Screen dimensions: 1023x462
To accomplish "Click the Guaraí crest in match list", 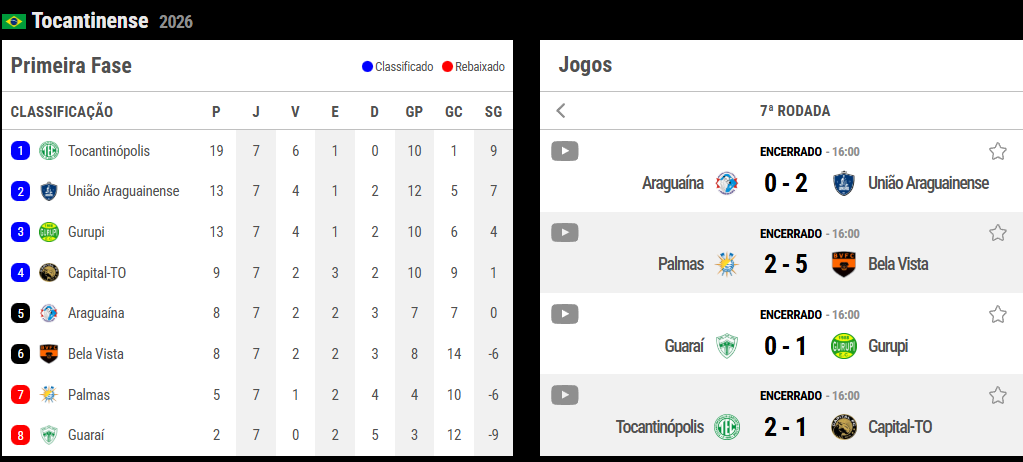I will coord(727,346).
